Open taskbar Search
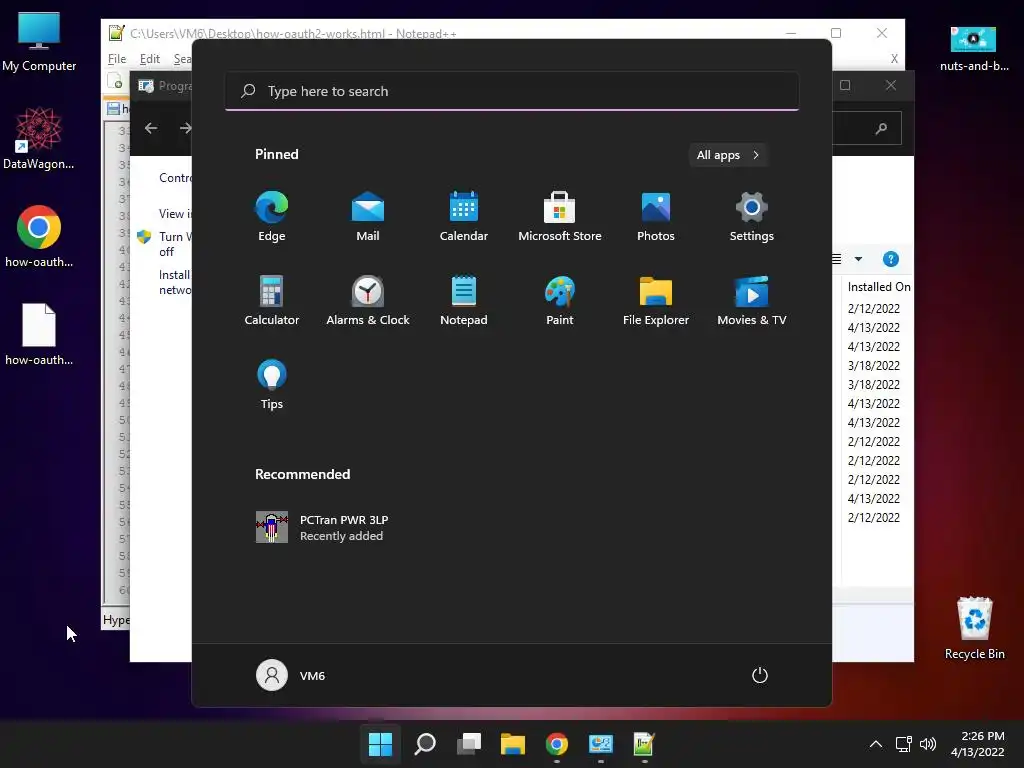This screenshot has width=1024, height=768. click(x=424, y=744)
